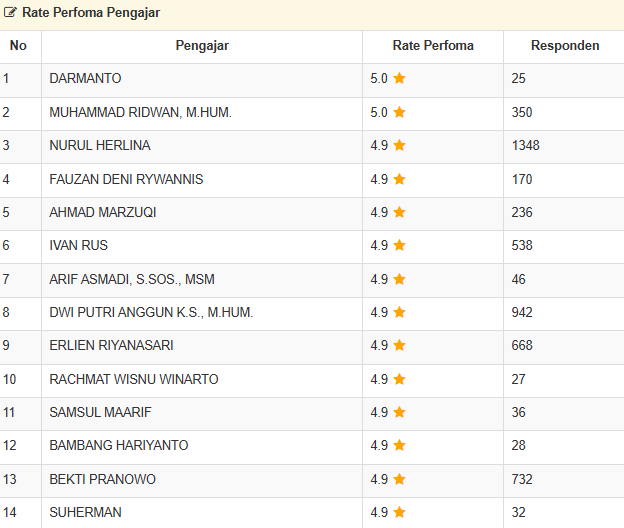Viewport: 624px width, 528px height.
Task: Click the edit icon beside Rate Perfoma Pengajar
Action: pos(11,13)
